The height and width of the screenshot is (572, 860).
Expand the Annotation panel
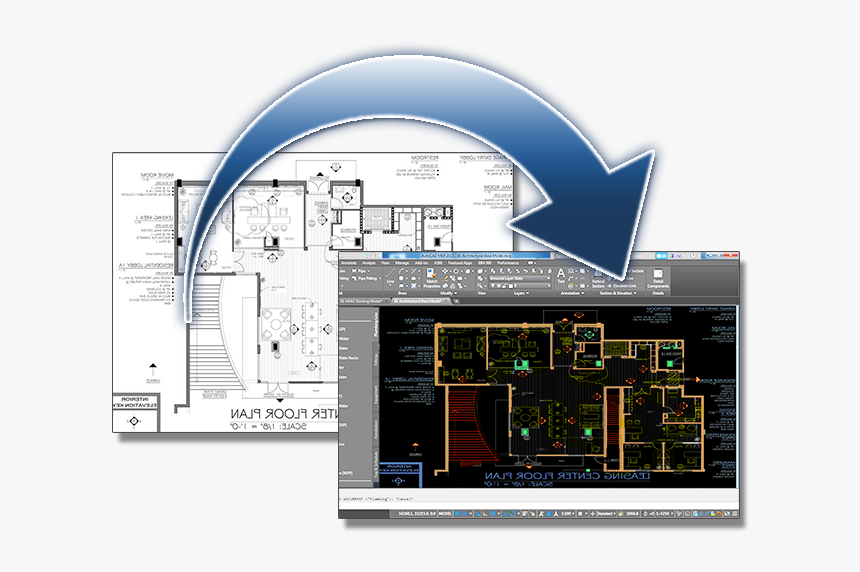572,293
